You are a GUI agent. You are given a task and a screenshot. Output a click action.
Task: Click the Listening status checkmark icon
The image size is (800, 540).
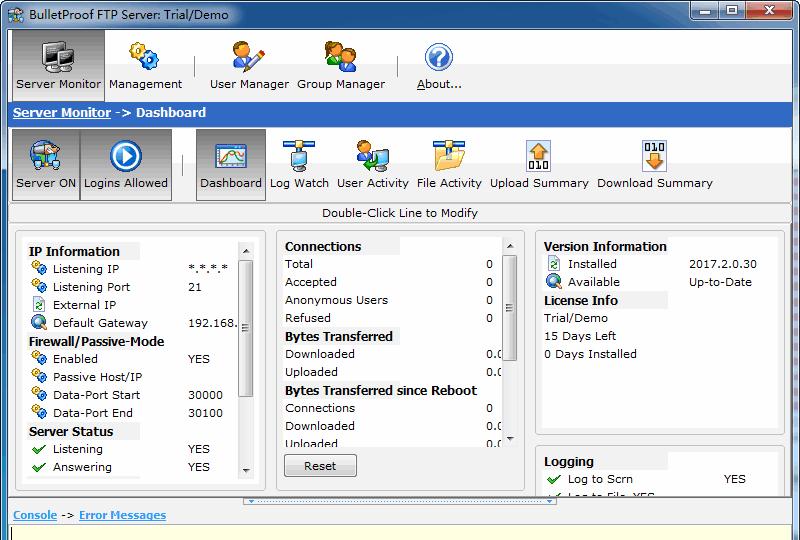pyautogui.click(x=39, y=450)
